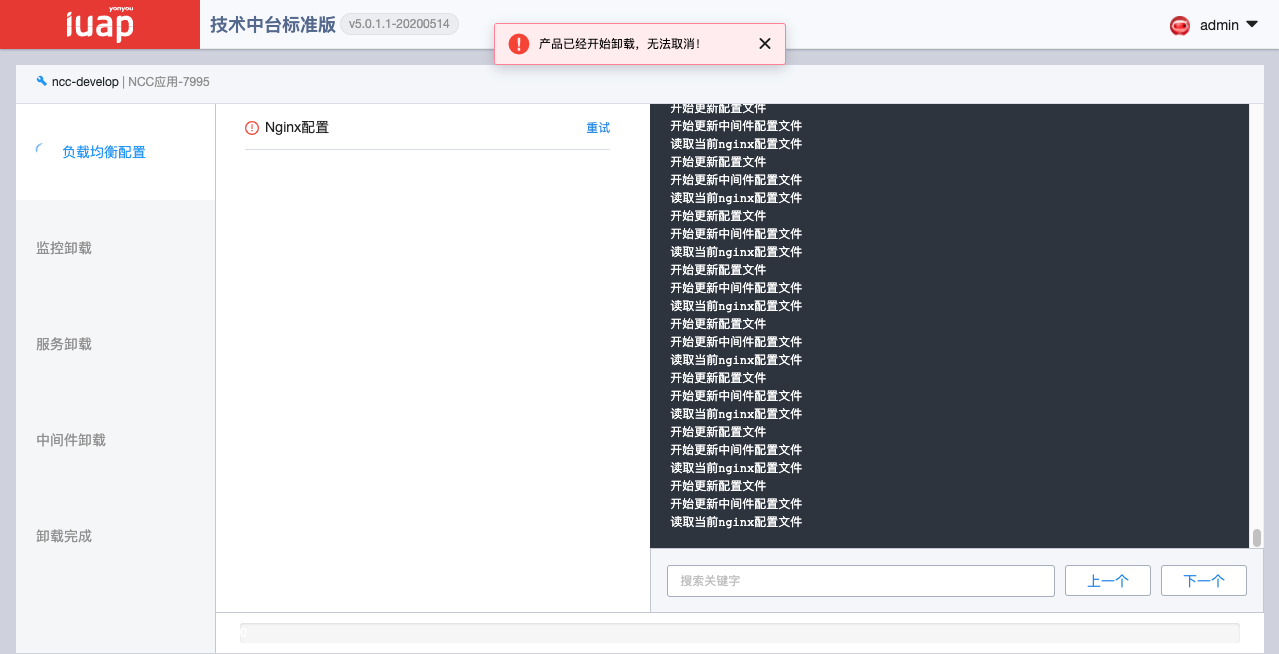Click the 产品已经开始卸载，无法取消 message text
Image resolution: width=1279 pixels, height=654 pixels.
pyautogui.click(x=620, y=44)
